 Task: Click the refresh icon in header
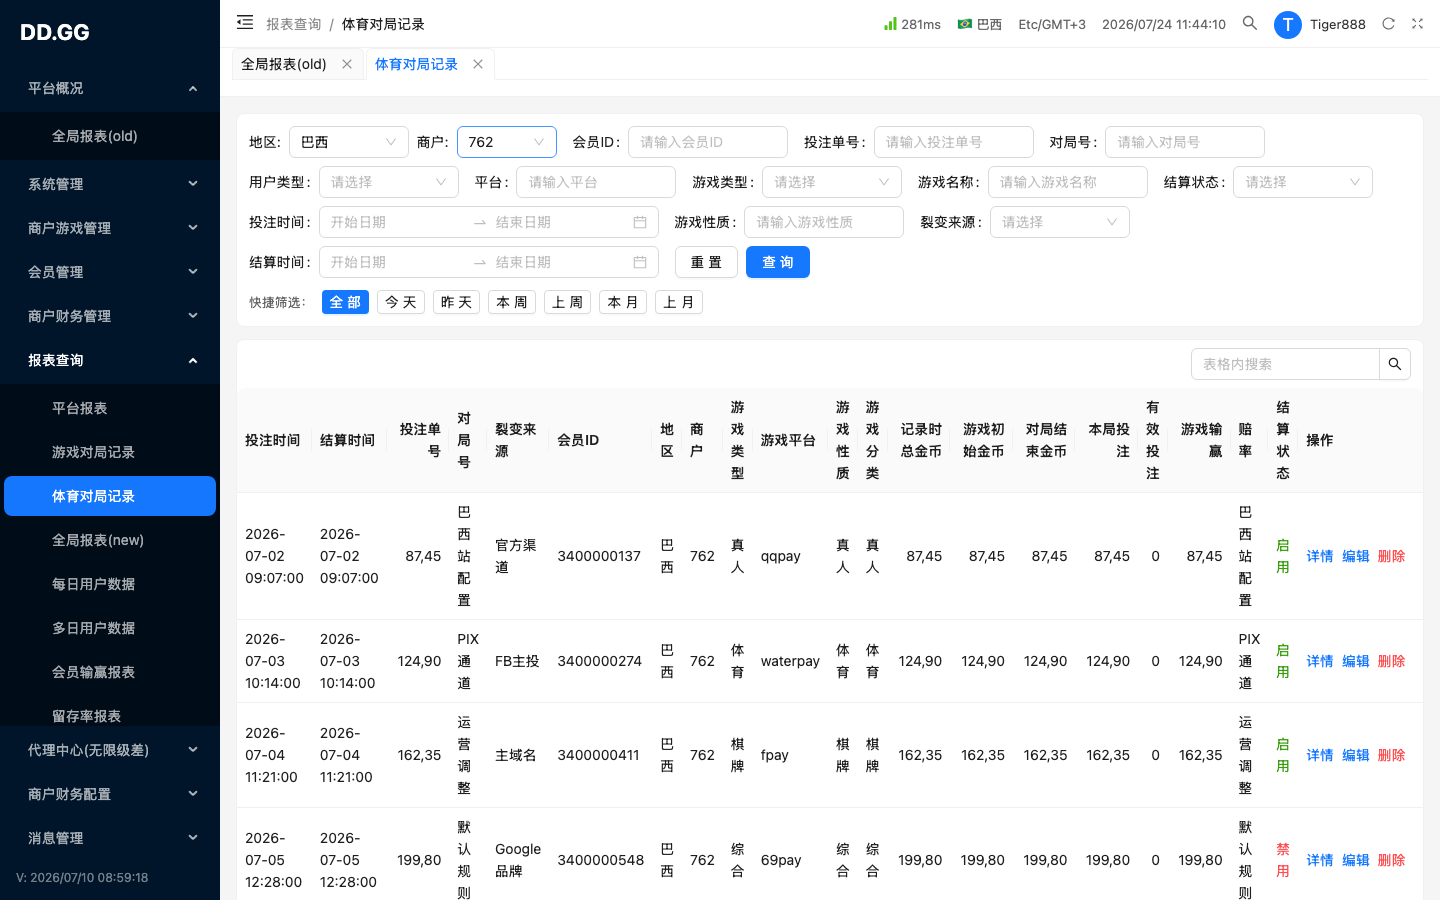point(1388,23)
